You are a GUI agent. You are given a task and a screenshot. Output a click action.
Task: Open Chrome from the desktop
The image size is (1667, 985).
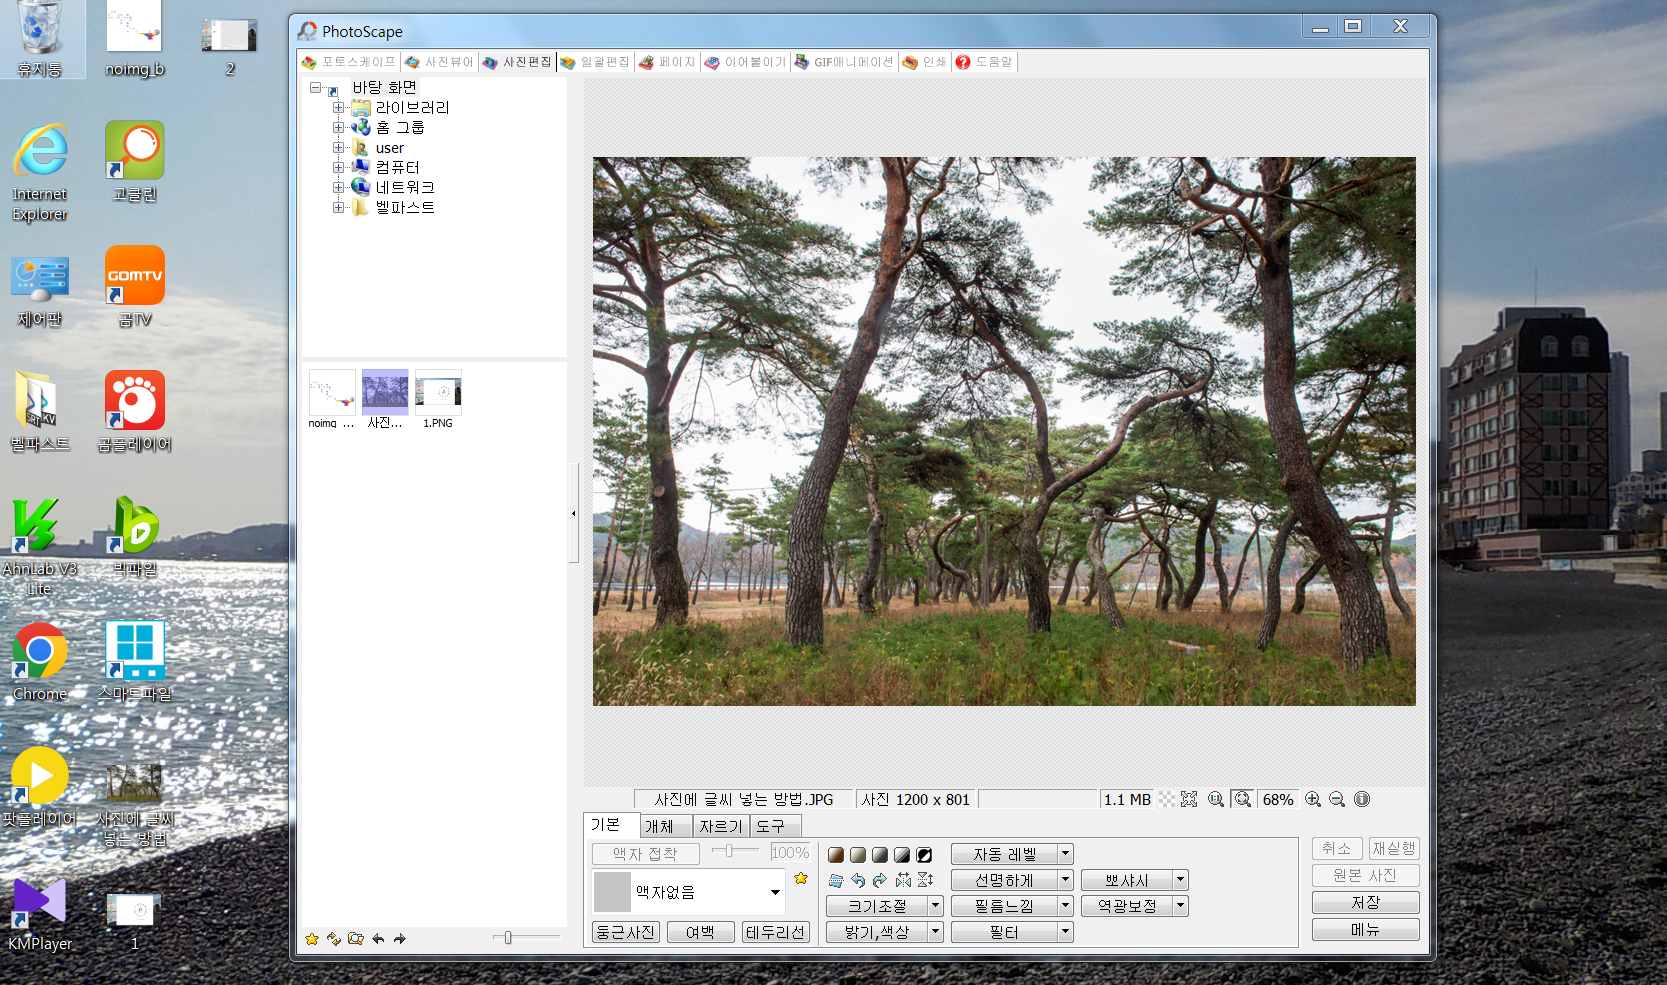click(x=40, y=662)
